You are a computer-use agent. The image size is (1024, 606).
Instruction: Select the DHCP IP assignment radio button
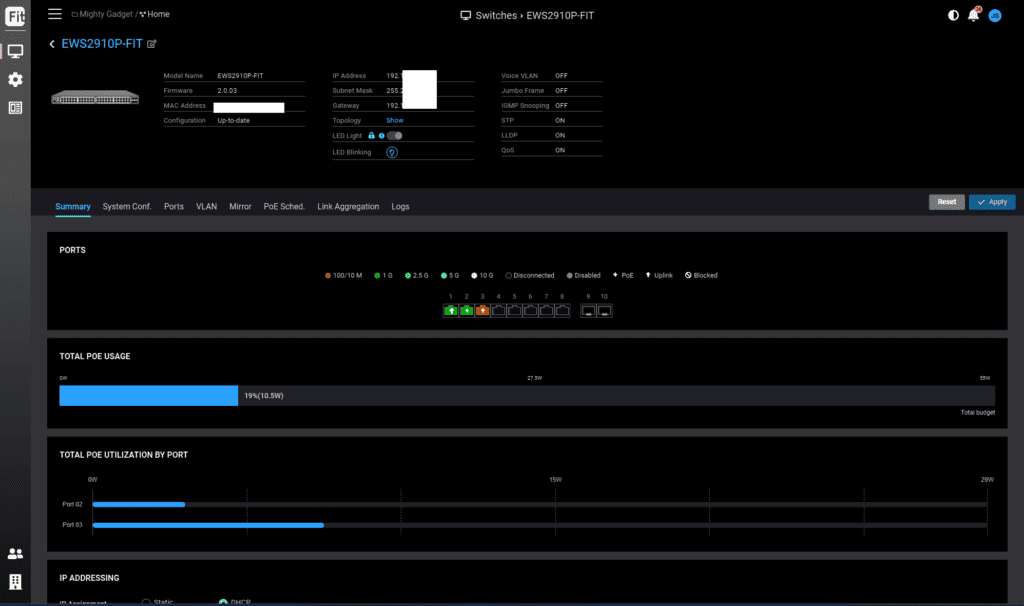pyautogui.click(x=223, y=602)
